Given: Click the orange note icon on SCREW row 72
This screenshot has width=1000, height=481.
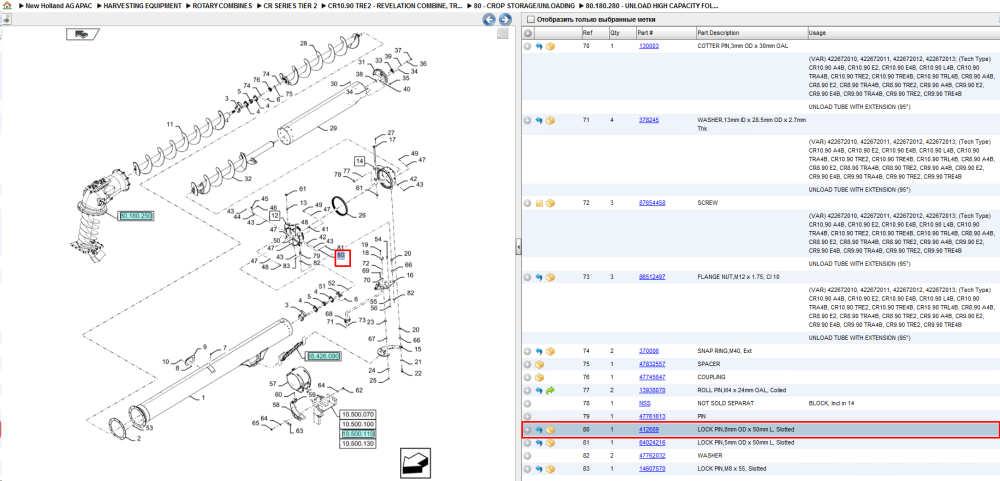Looking at the screenshot, I should (539, 204).
